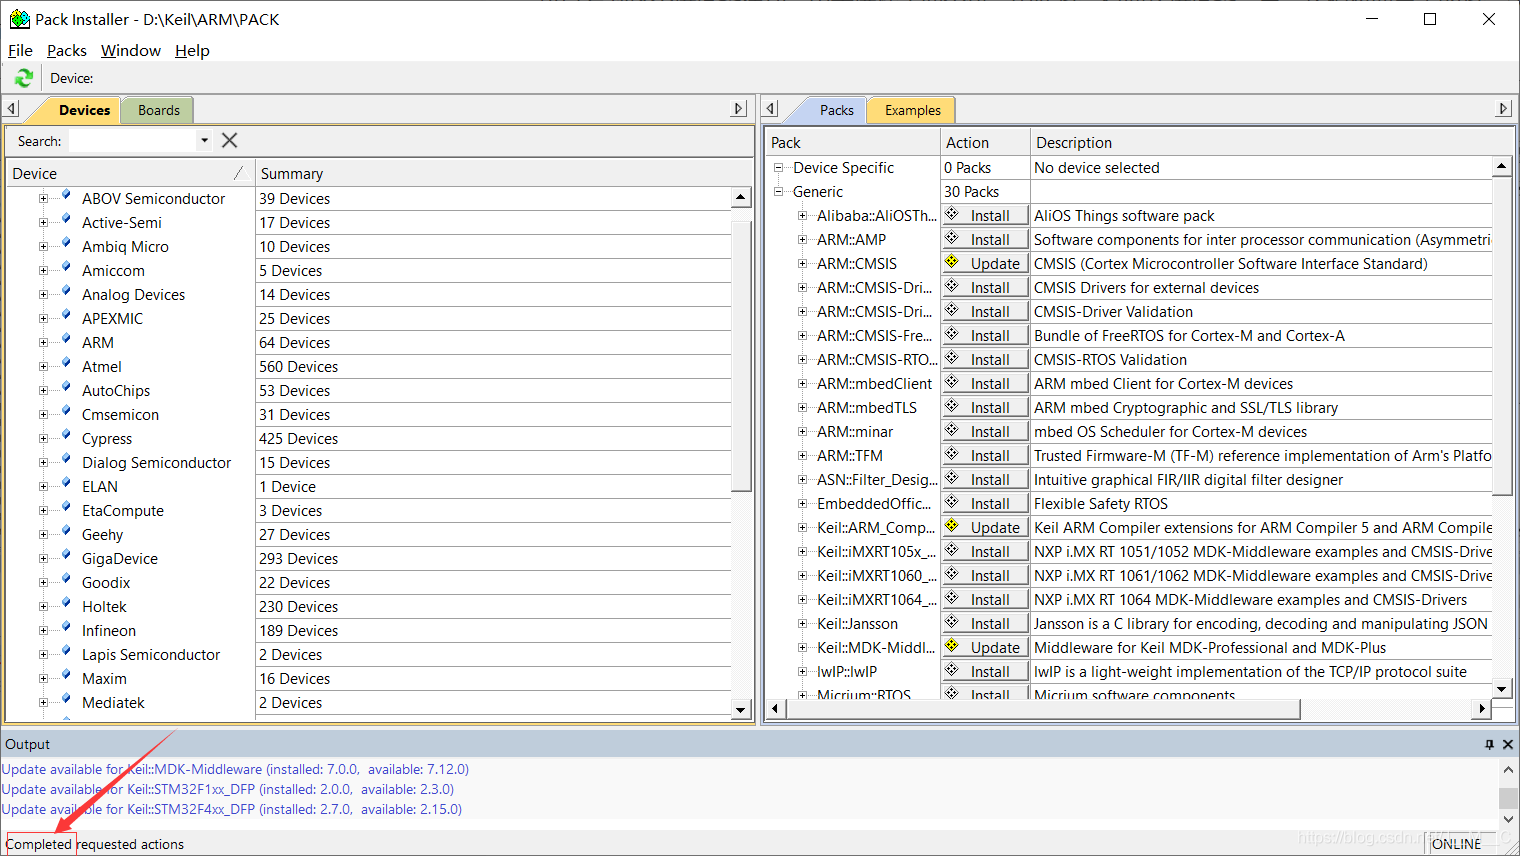Screen dimensions: 1520x856
Task: Click the device icon next to GigaDevice
Action: [x=66, y=555]
